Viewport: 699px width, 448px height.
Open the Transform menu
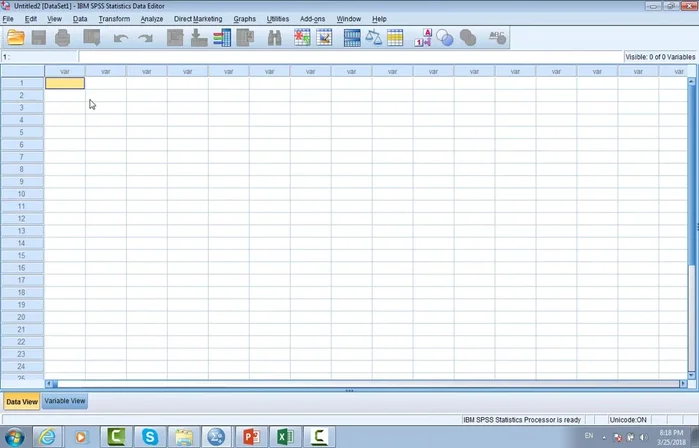(114, 19)
